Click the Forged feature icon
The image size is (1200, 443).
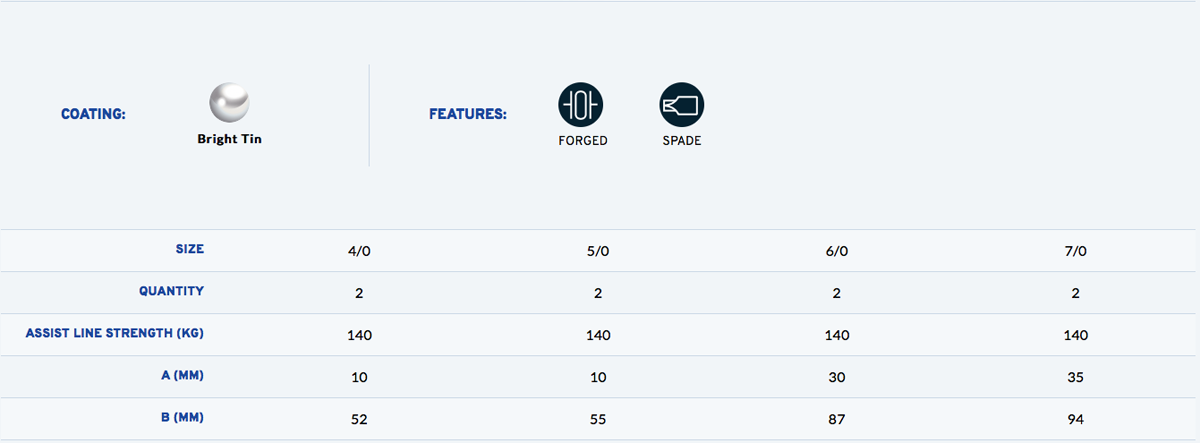pyautogui.click(x=581, y=104)
